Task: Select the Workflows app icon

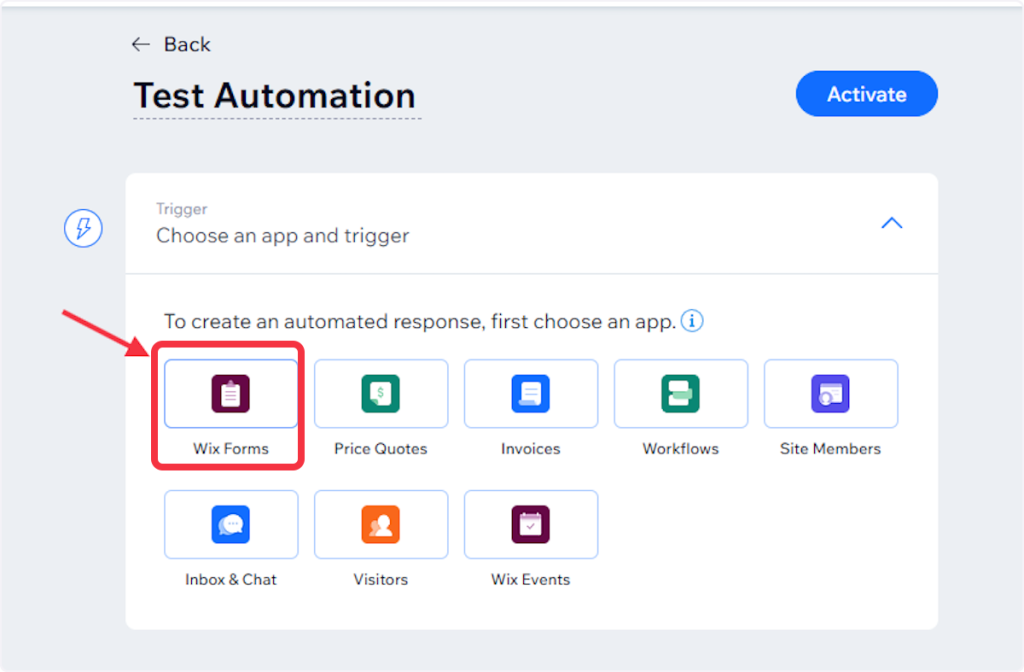Action: tap(681, 394)
